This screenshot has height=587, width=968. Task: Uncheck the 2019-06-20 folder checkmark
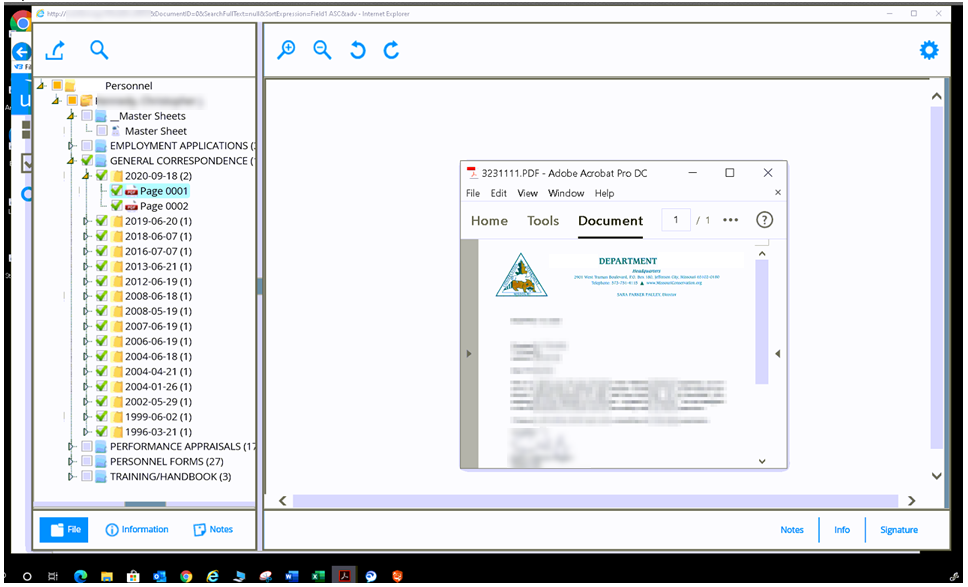99,220
